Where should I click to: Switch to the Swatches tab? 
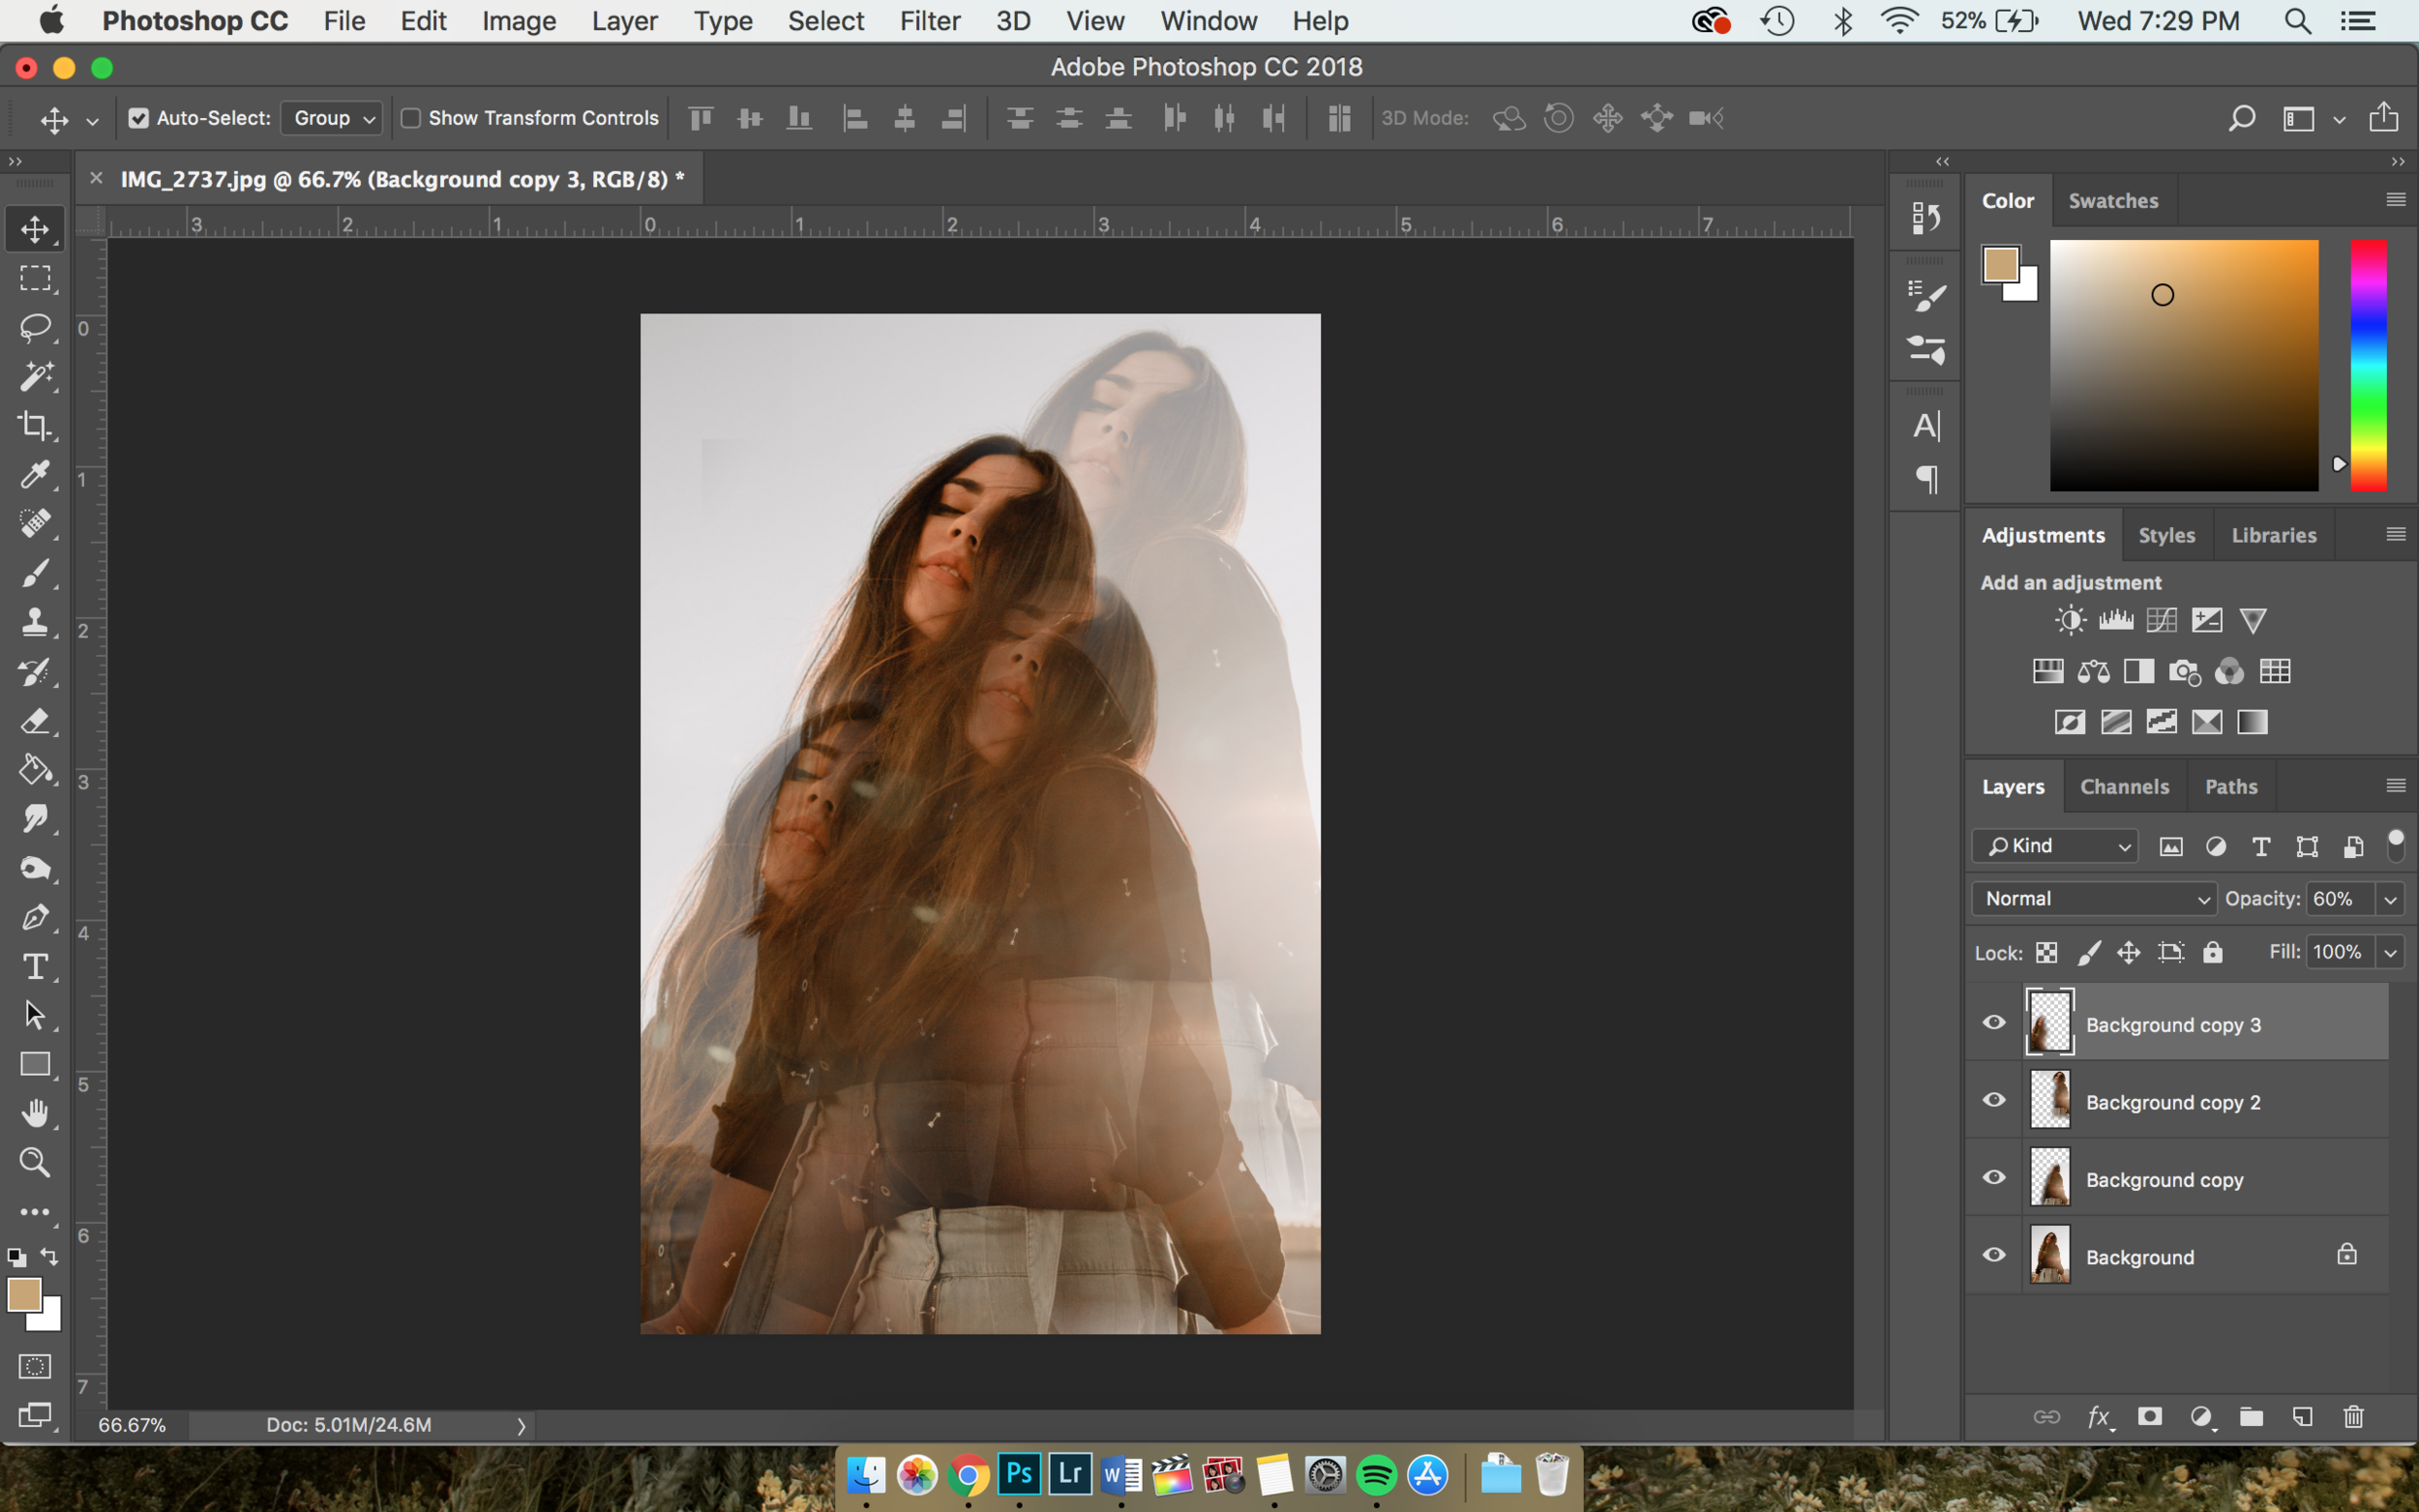(x=2112, y=201)
